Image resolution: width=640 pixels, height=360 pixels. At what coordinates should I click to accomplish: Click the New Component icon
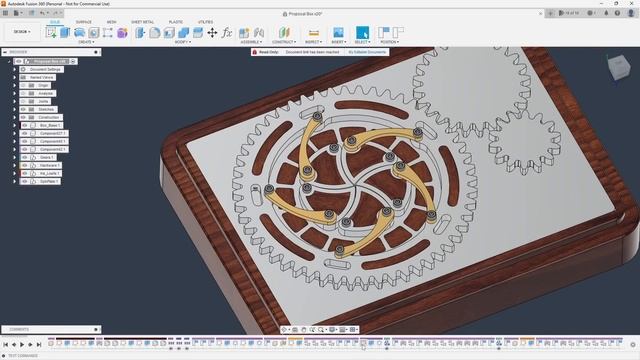coord(244,33)
